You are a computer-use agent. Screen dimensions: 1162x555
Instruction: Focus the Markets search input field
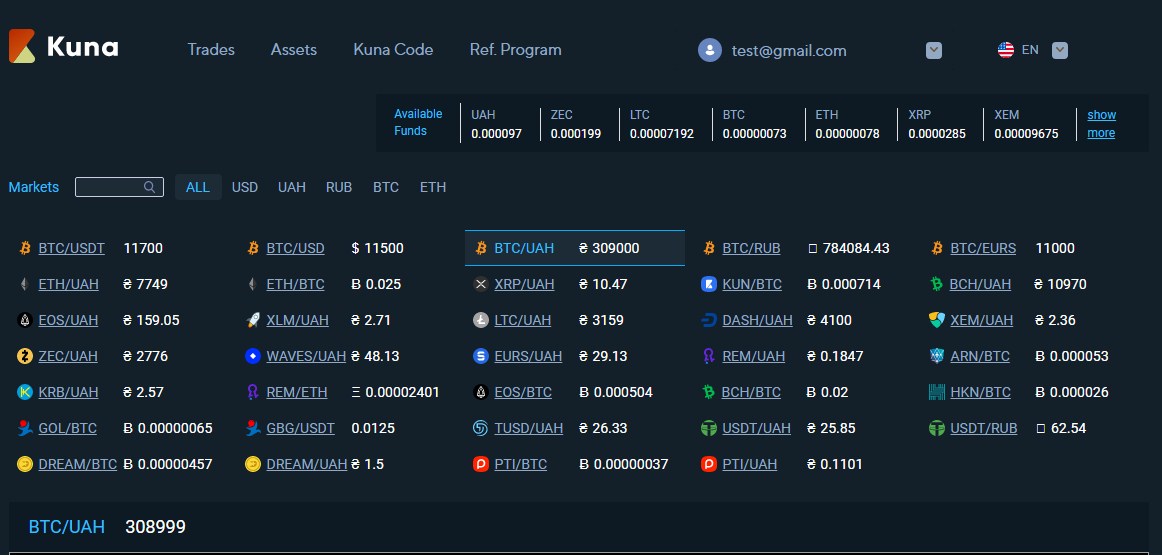point(108,187)
